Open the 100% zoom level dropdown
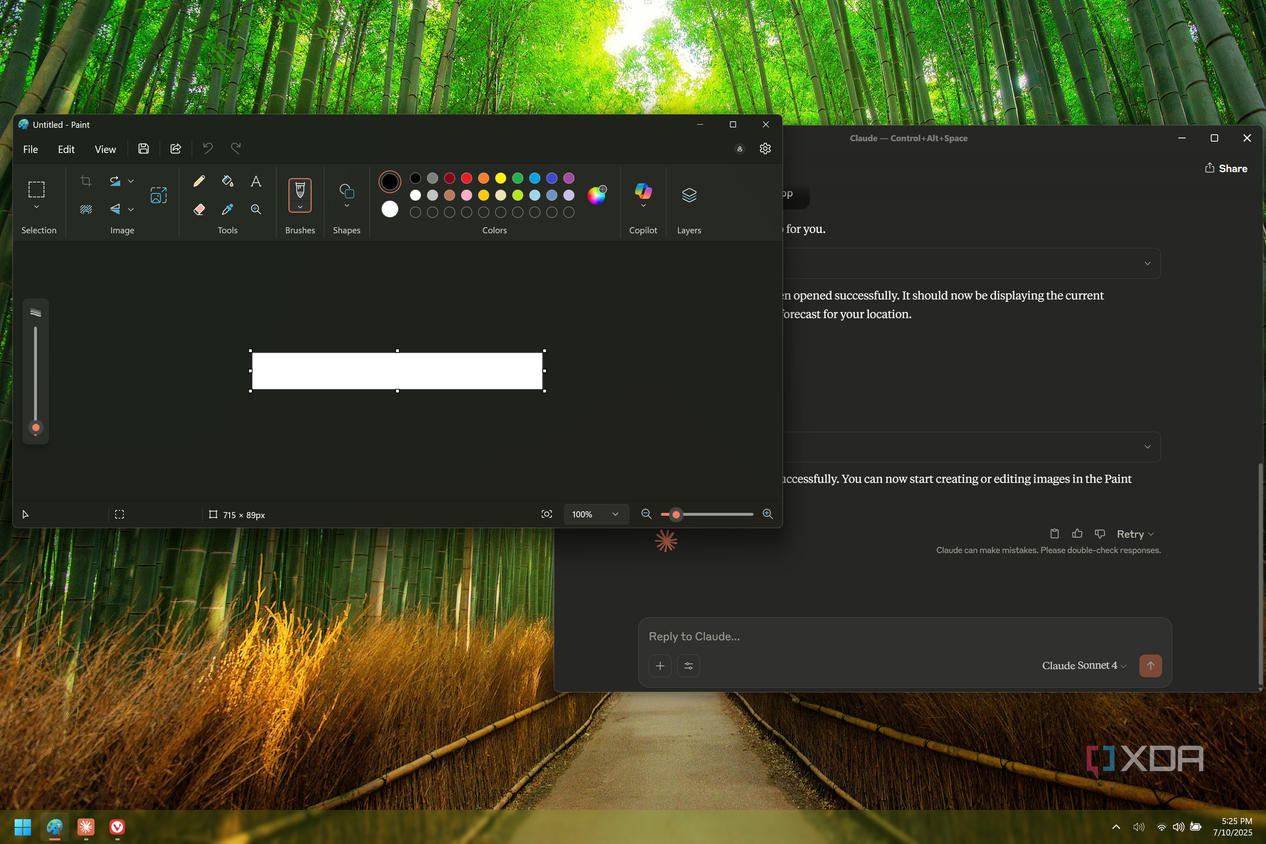The width and height of the screenshot is (1266, 844). [596, 514]
